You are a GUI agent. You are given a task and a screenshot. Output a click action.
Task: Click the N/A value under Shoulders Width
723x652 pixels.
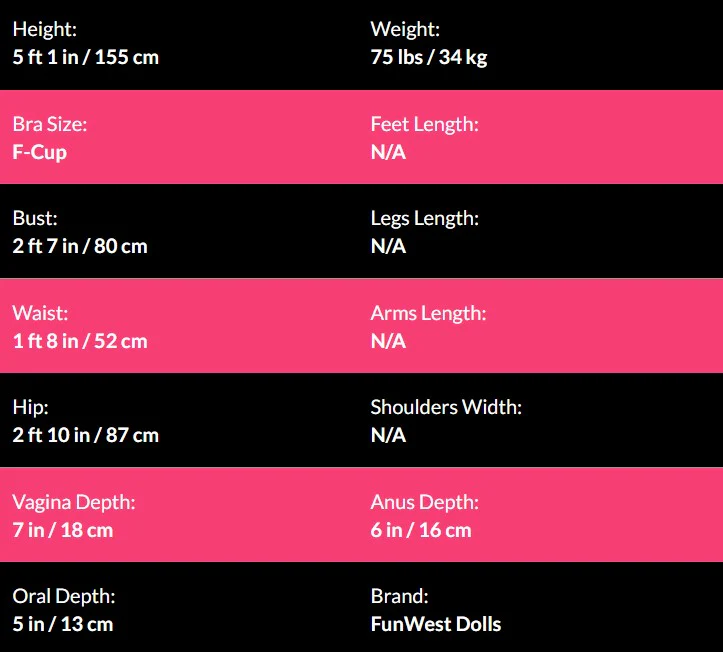388,435
